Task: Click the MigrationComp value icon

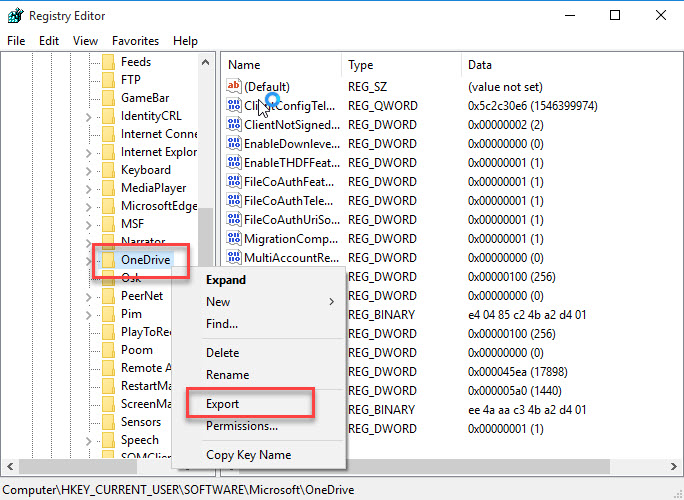Action: pos(234,238)
